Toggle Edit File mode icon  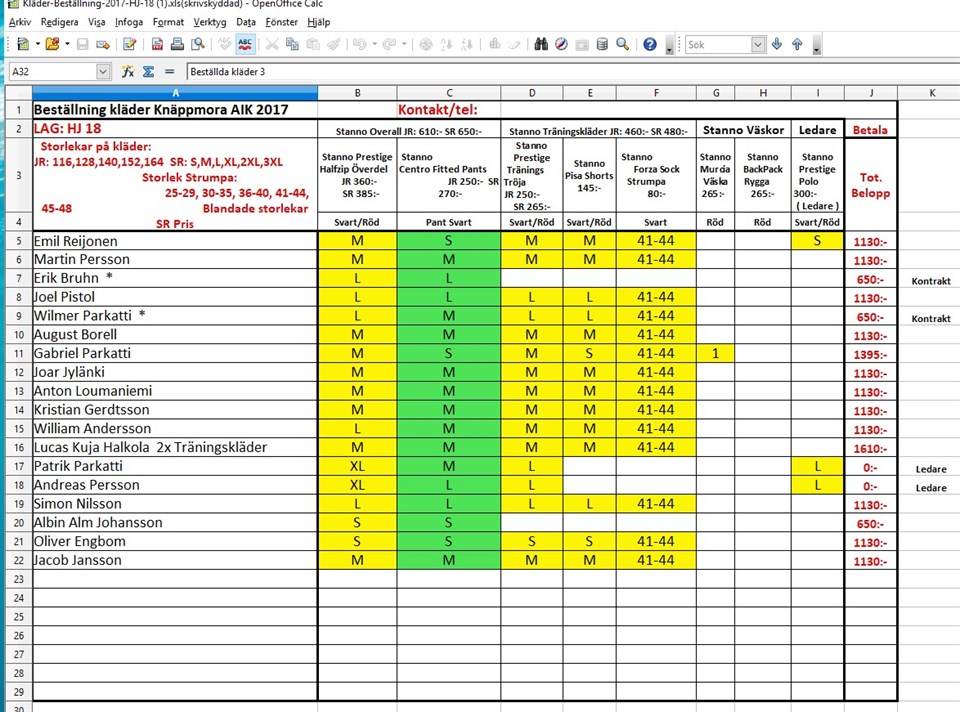[x=129, y=44]
